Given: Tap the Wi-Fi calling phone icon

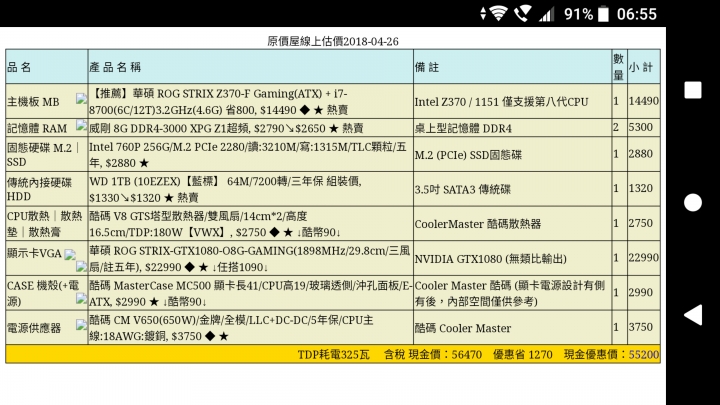Looking at the screenshot, I should pyautogui.click(x=523, y=14).
